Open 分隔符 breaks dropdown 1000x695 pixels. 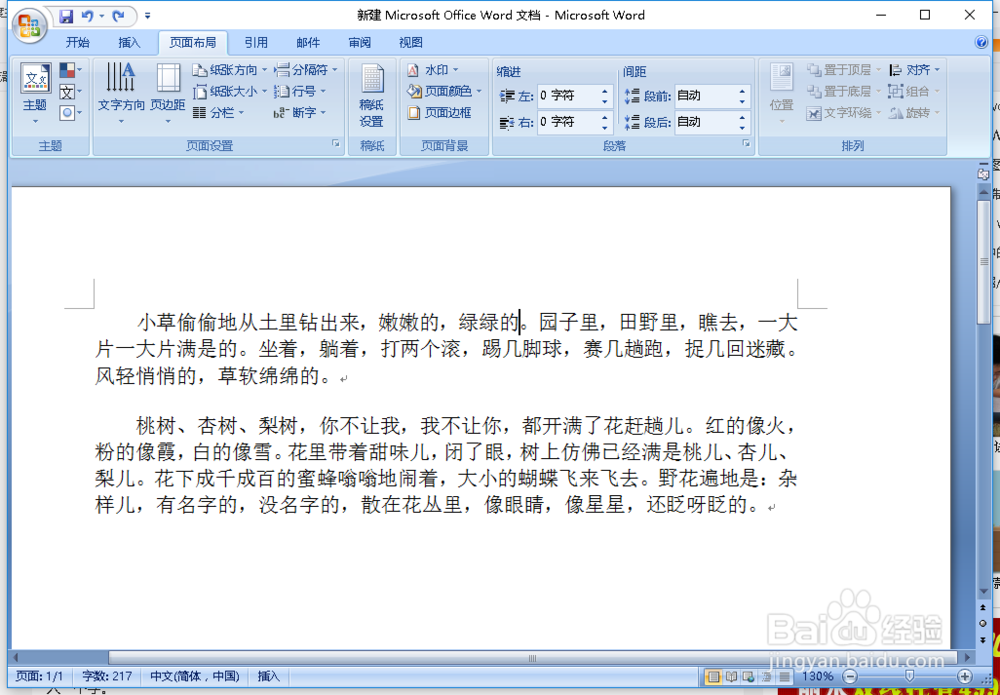[306, 70]
